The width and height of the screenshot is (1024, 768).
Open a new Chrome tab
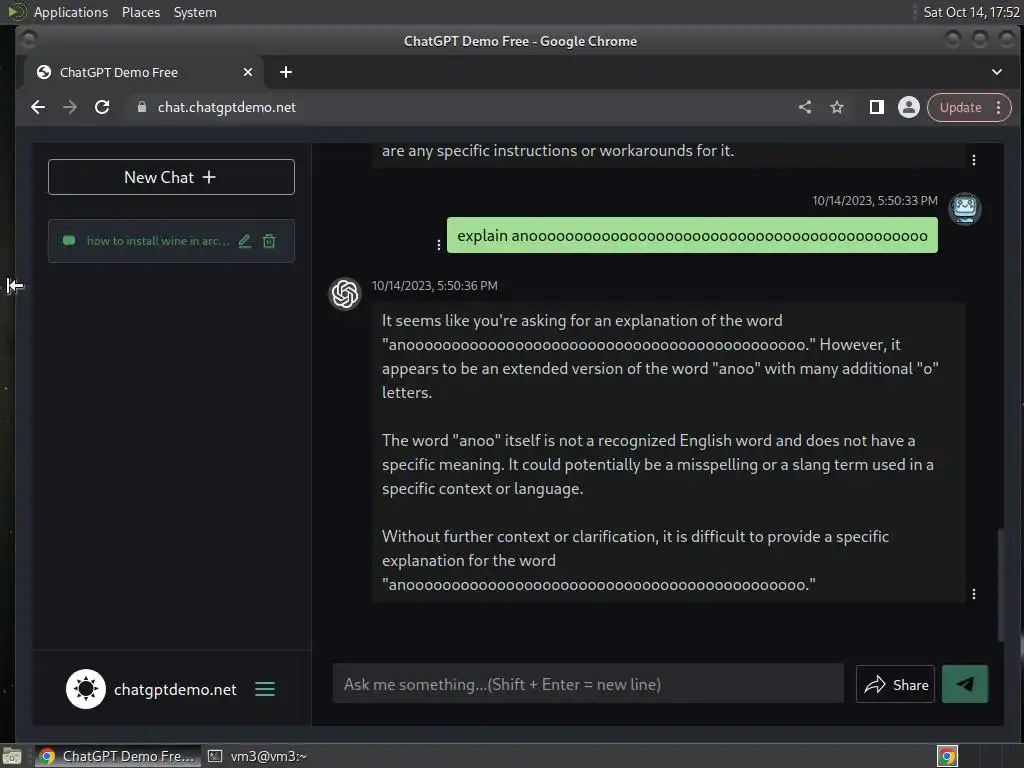coord(286,72)
